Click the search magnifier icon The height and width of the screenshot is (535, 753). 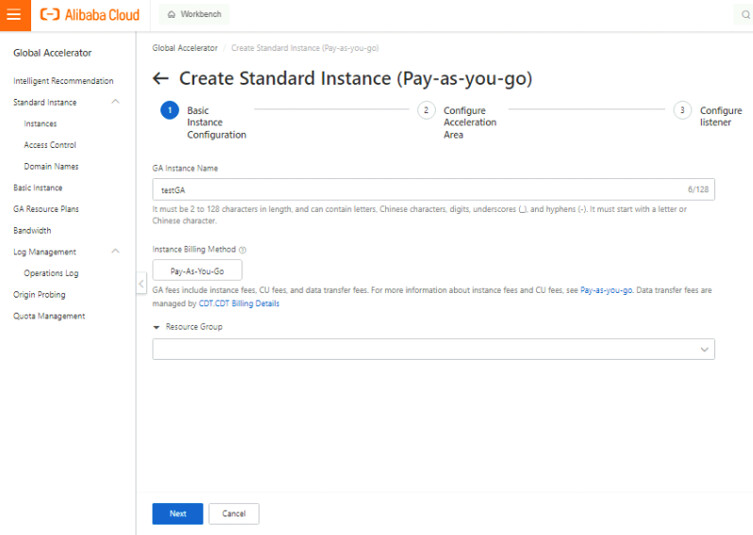[745, 15]
